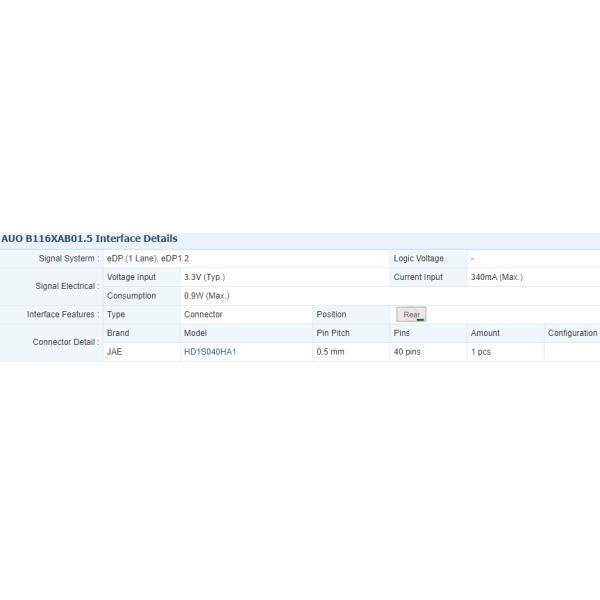Click the Rear position button
Image resolution: width=600 pixels, height=600 pixels.
pyautogui.click(x=411, y=314)
